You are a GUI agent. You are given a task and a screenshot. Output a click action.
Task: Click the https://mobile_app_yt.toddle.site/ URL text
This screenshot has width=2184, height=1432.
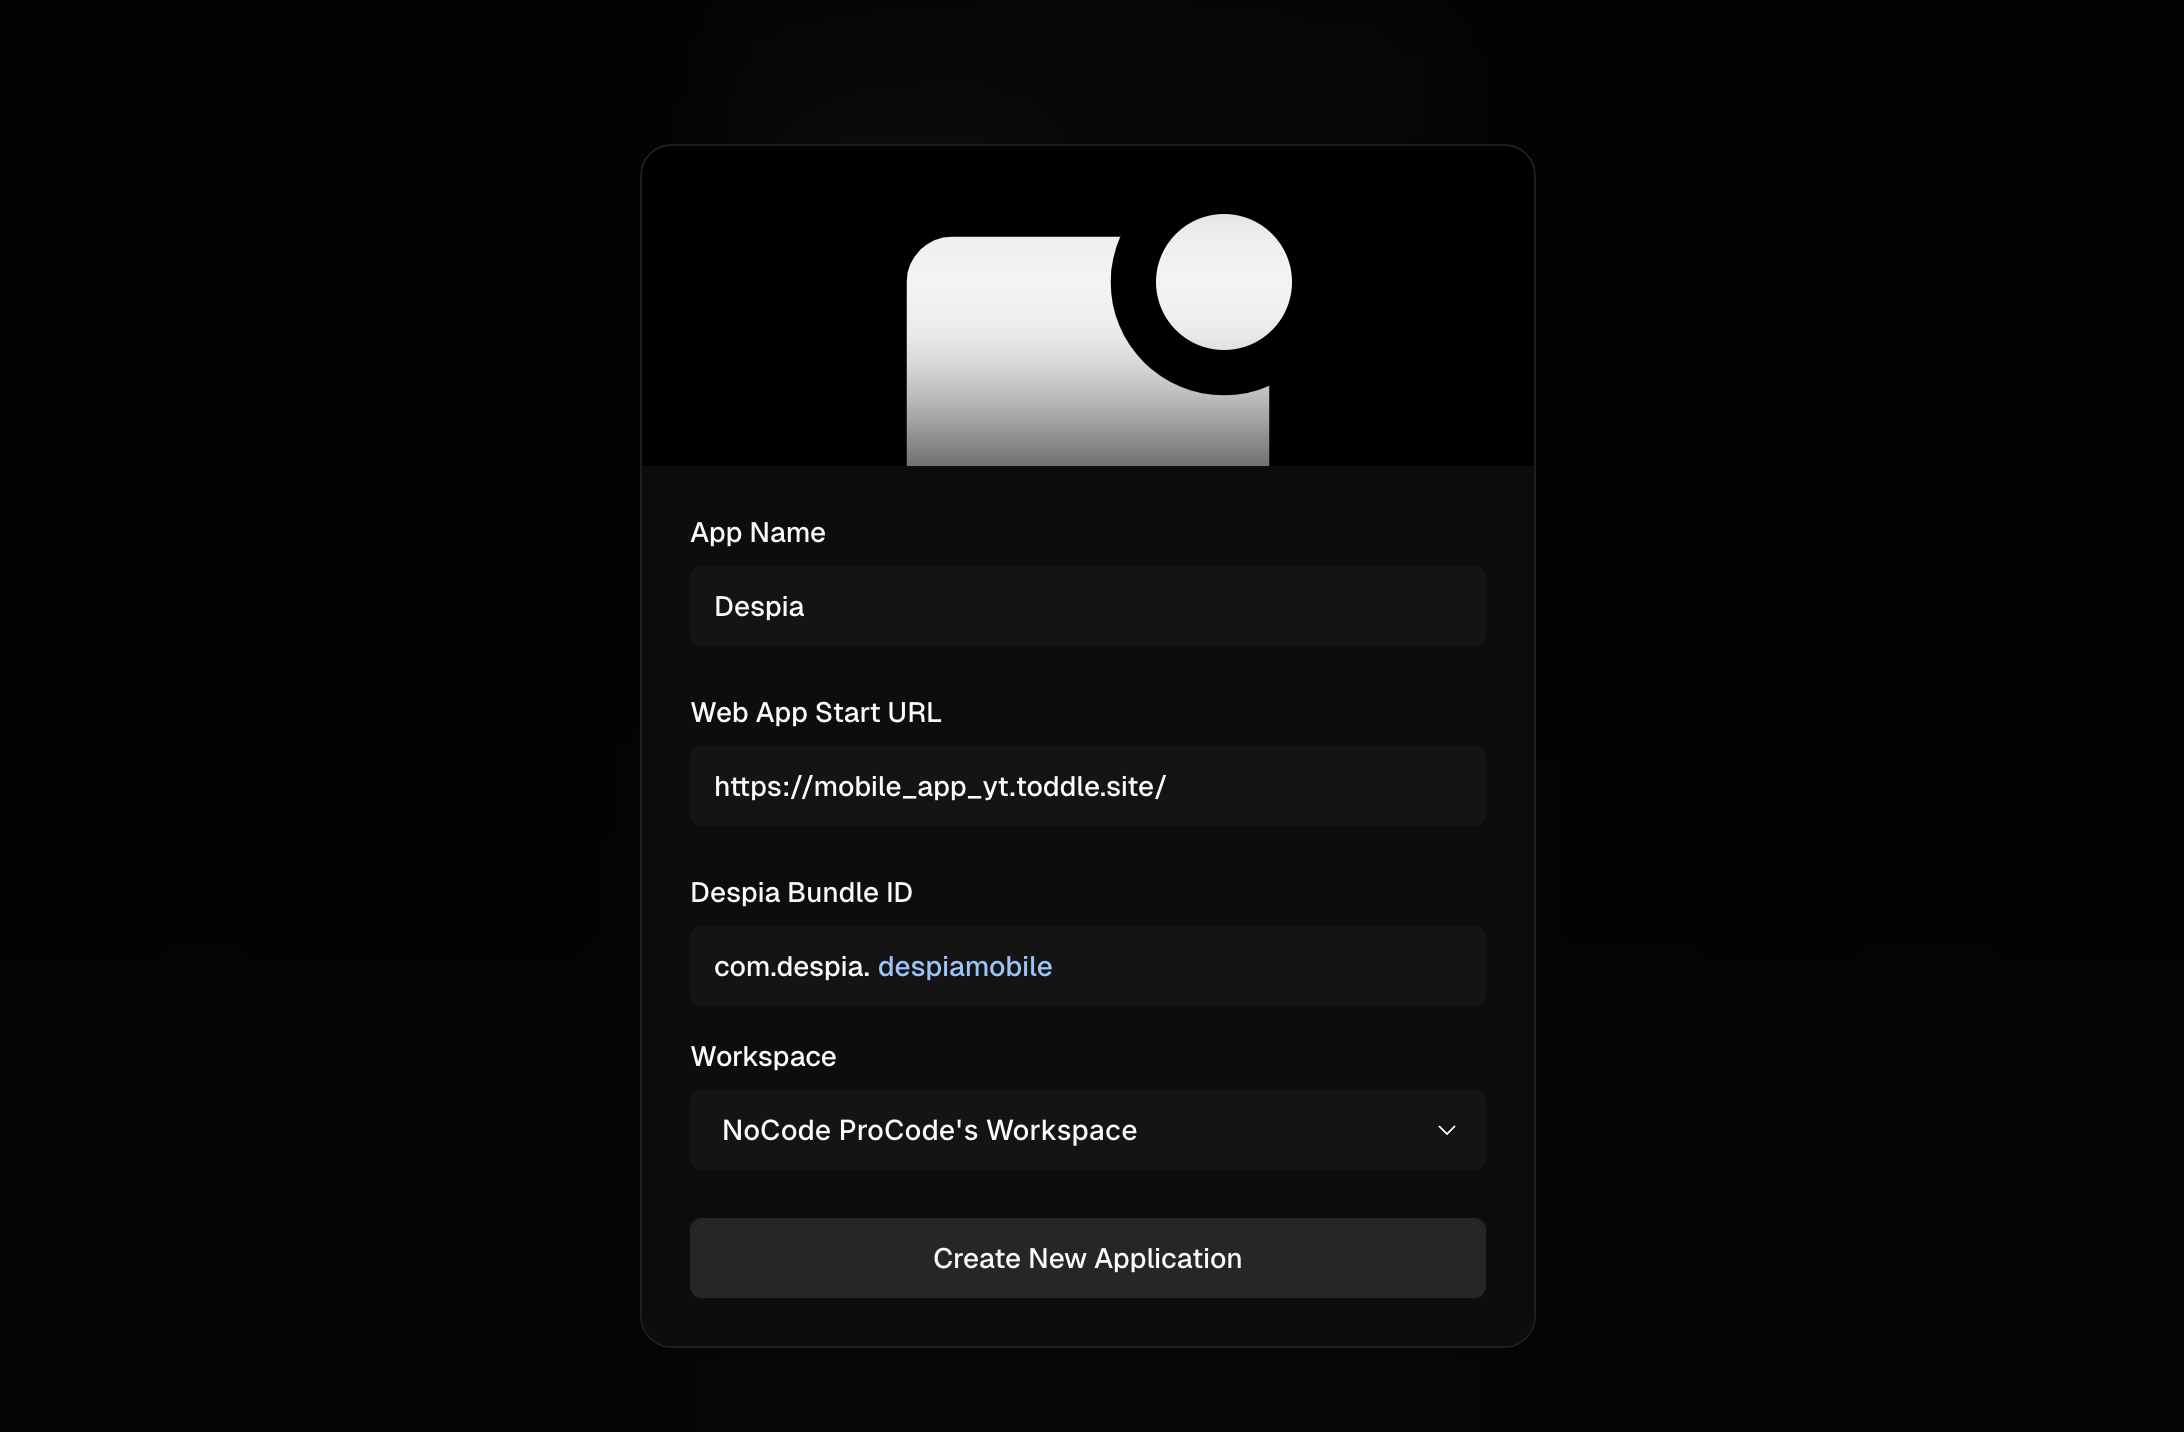(939, 786)
